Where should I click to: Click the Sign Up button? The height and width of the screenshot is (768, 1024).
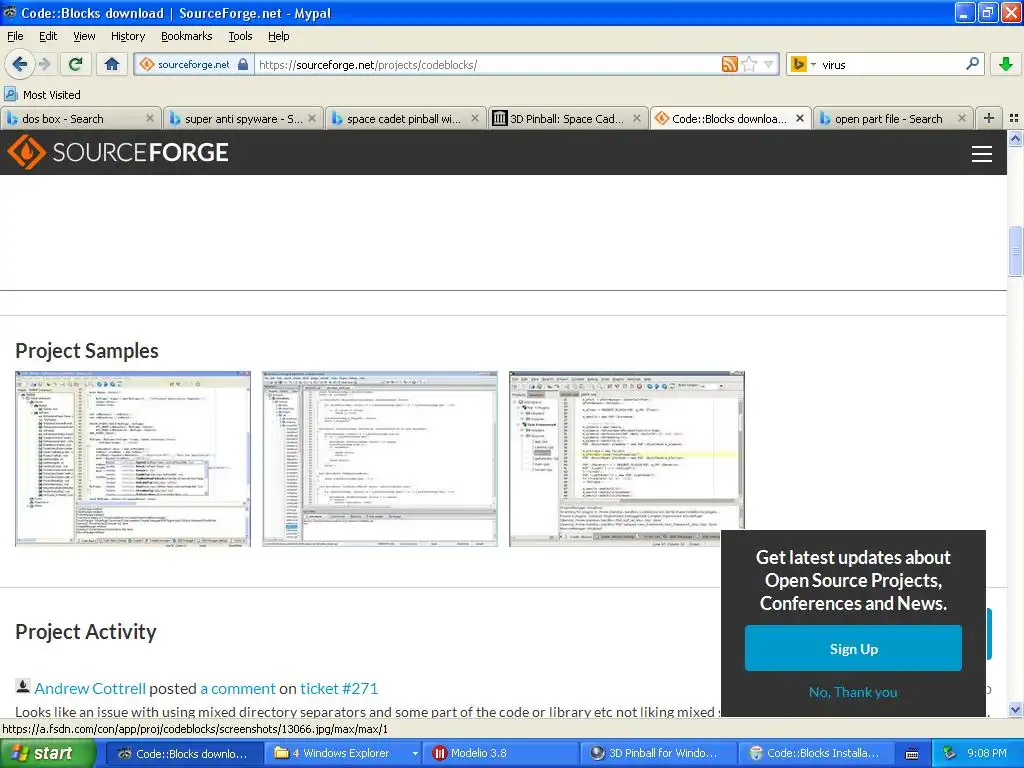coord(853,648)
